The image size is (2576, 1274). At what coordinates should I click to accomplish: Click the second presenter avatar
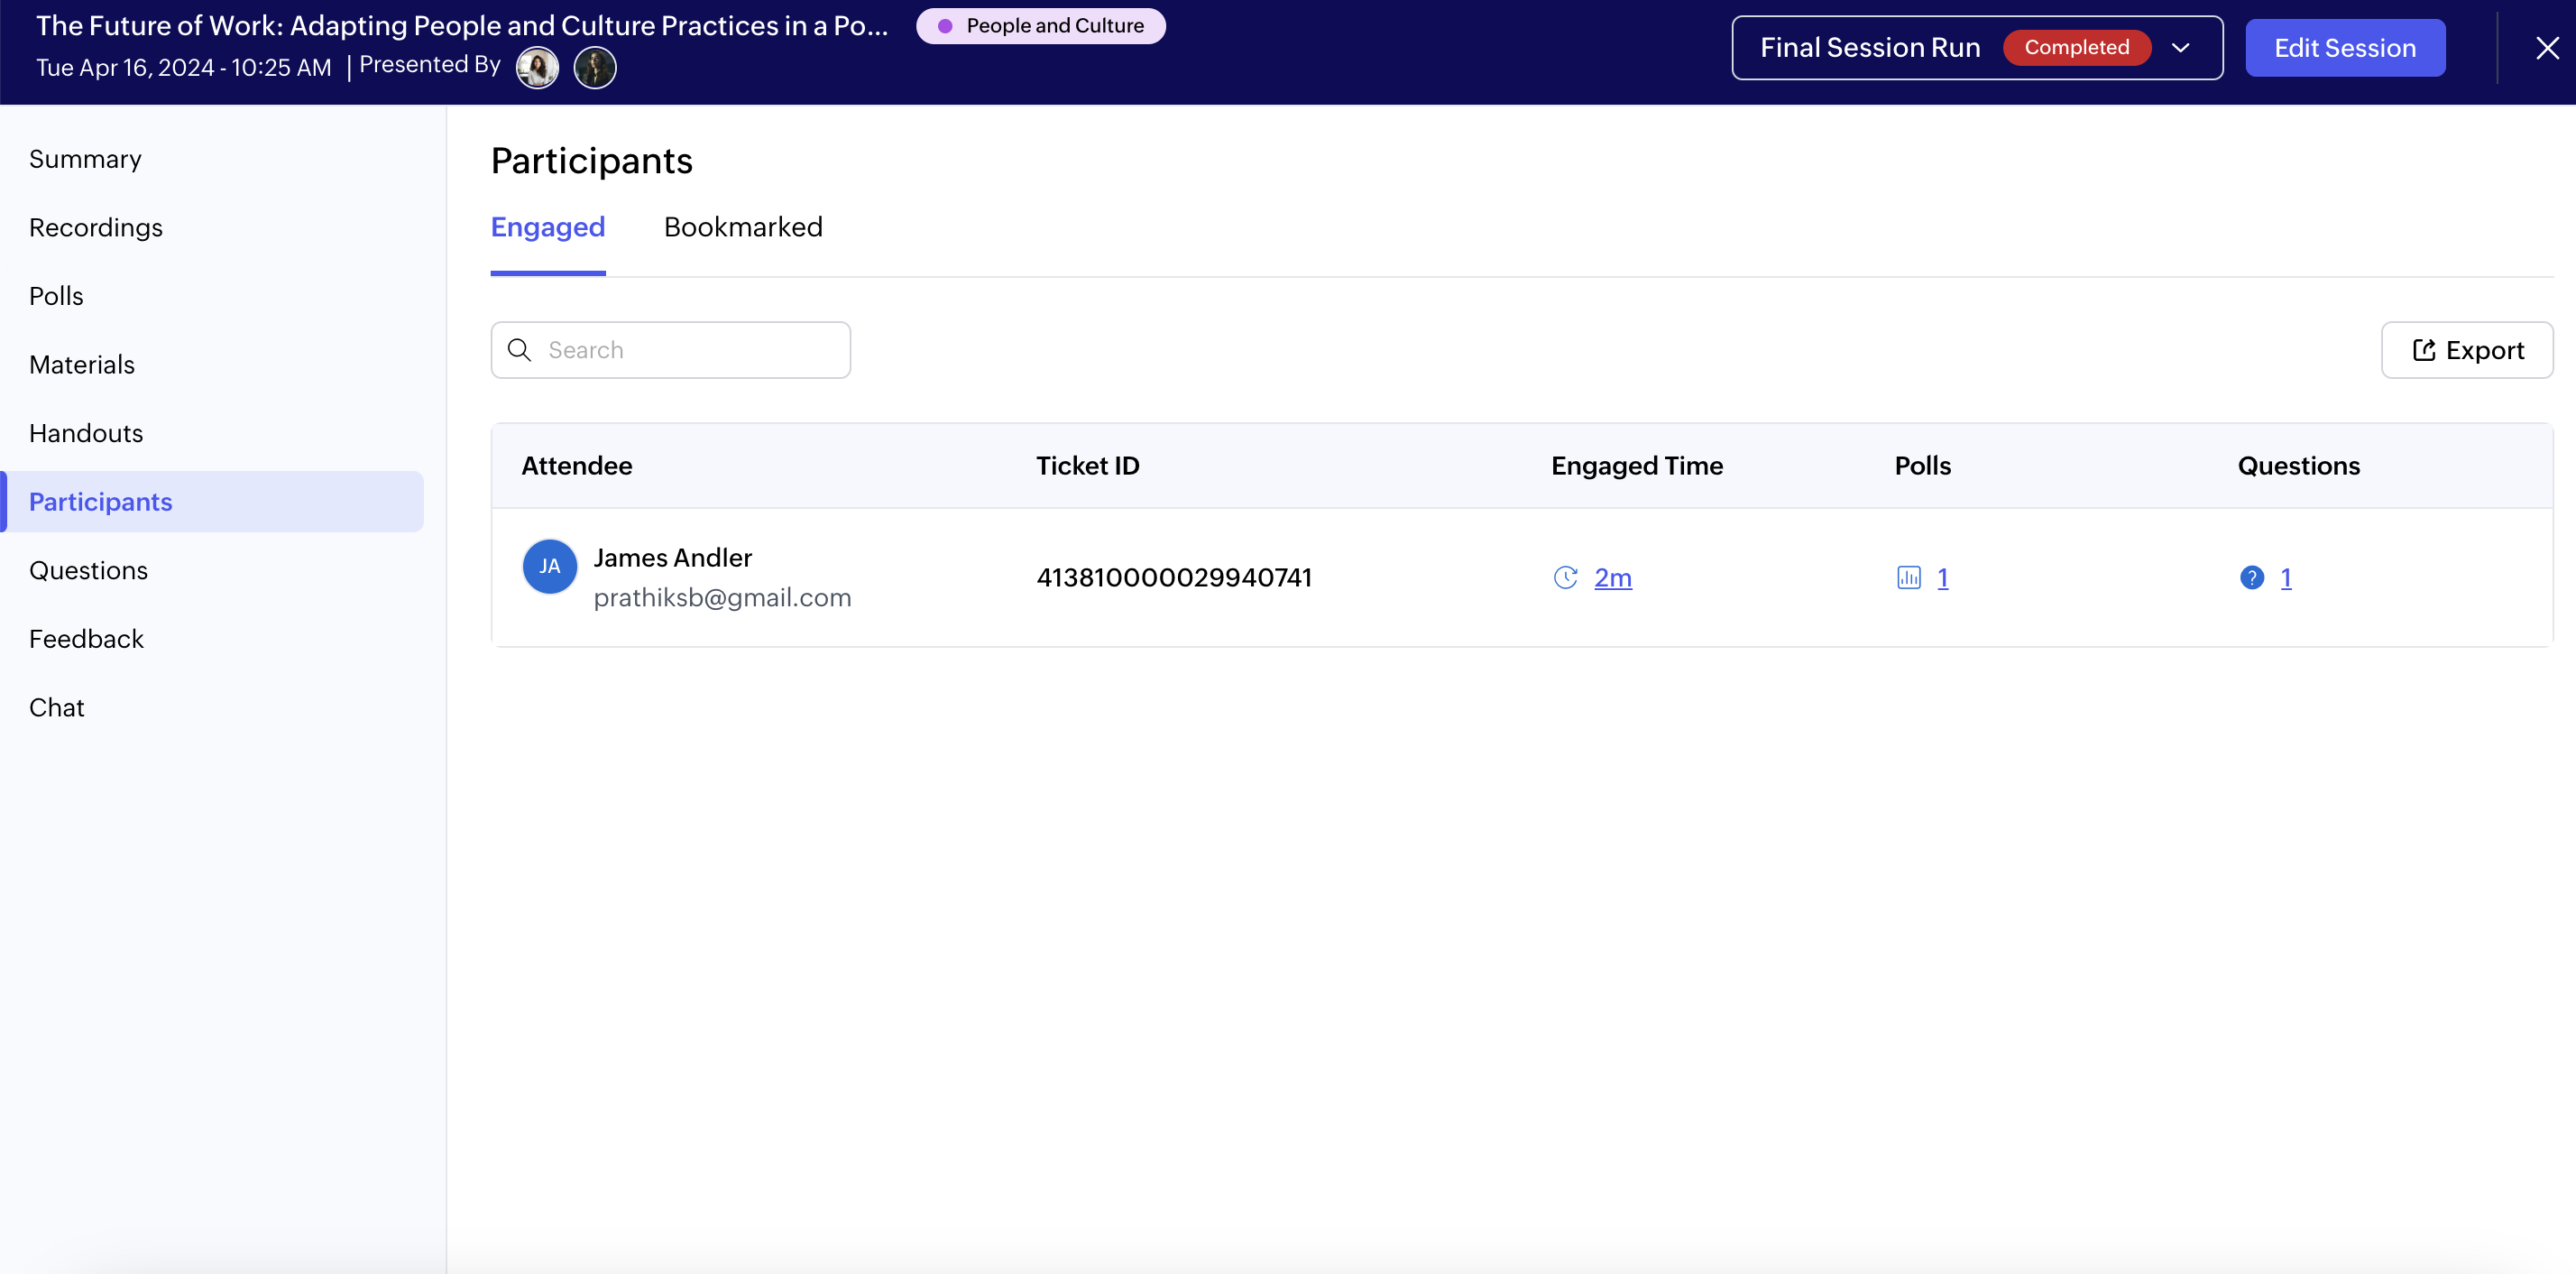[595, 68]
